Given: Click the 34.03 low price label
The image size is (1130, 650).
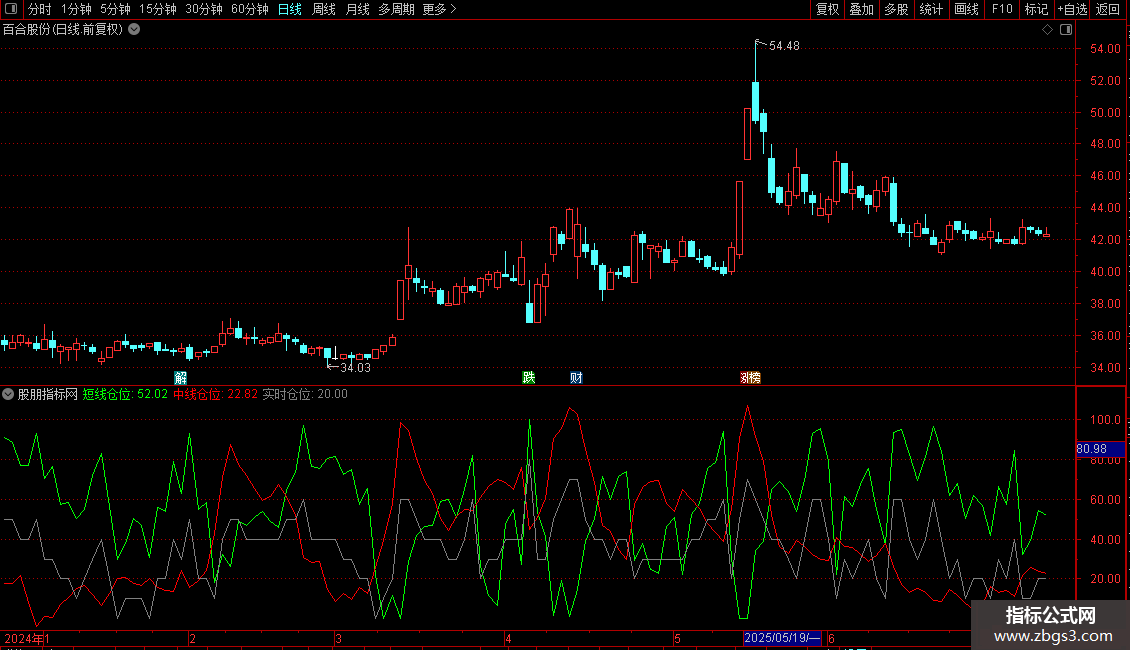Looking at the screenshot, I should pyautogui.click(x=355, y=368).
